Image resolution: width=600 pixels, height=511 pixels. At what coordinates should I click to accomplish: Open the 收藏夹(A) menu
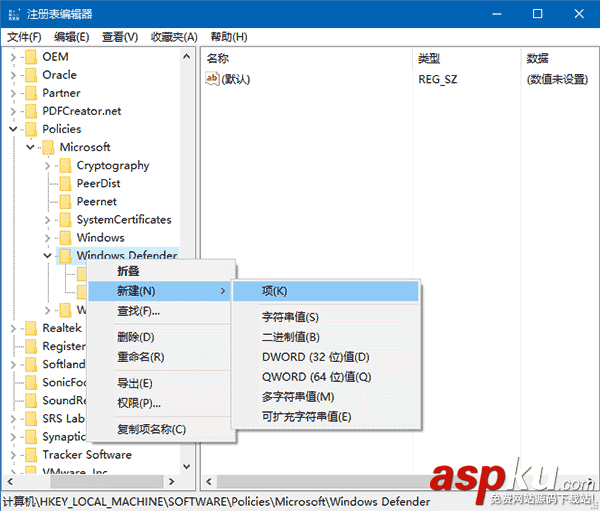174,37
